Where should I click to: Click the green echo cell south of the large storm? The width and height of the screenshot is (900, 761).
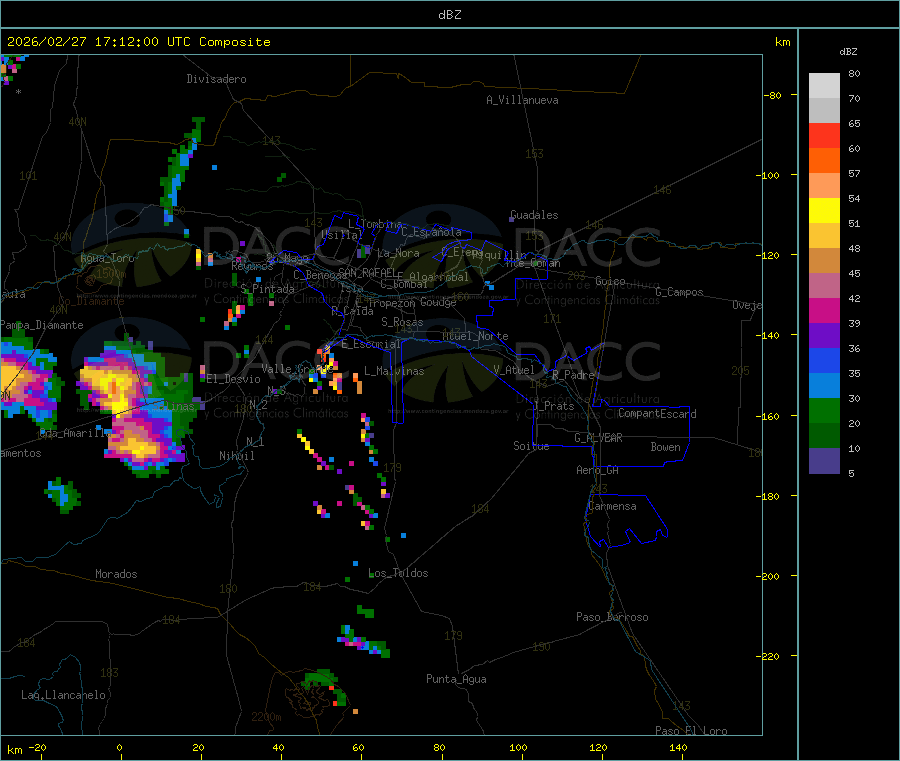point(62,494)
